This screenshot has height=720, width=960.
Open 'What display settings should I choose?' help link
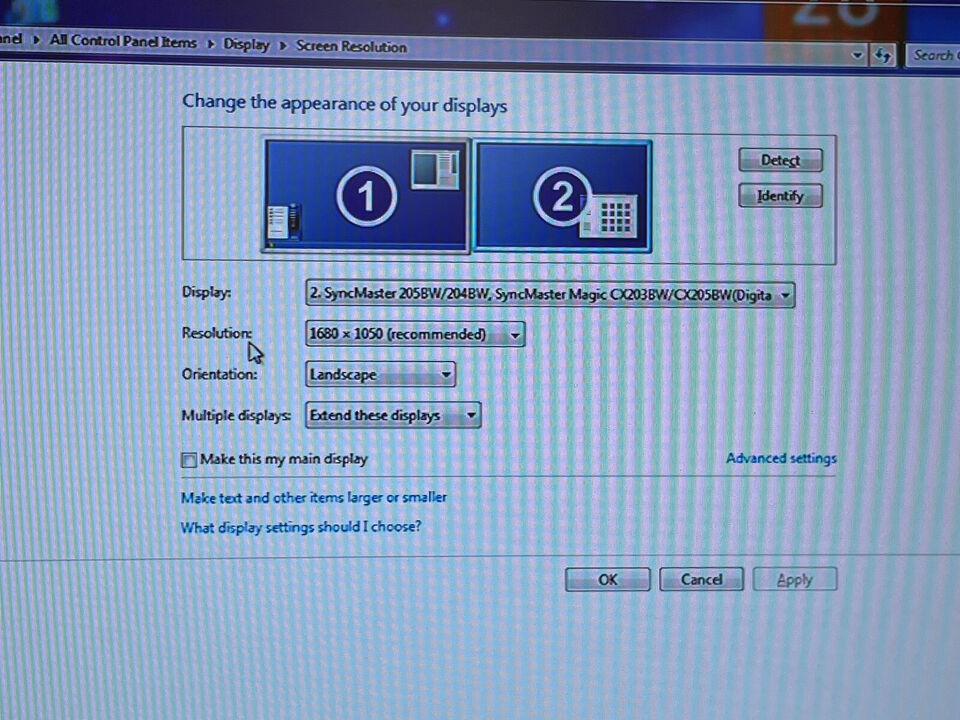[x=301, y=527]
